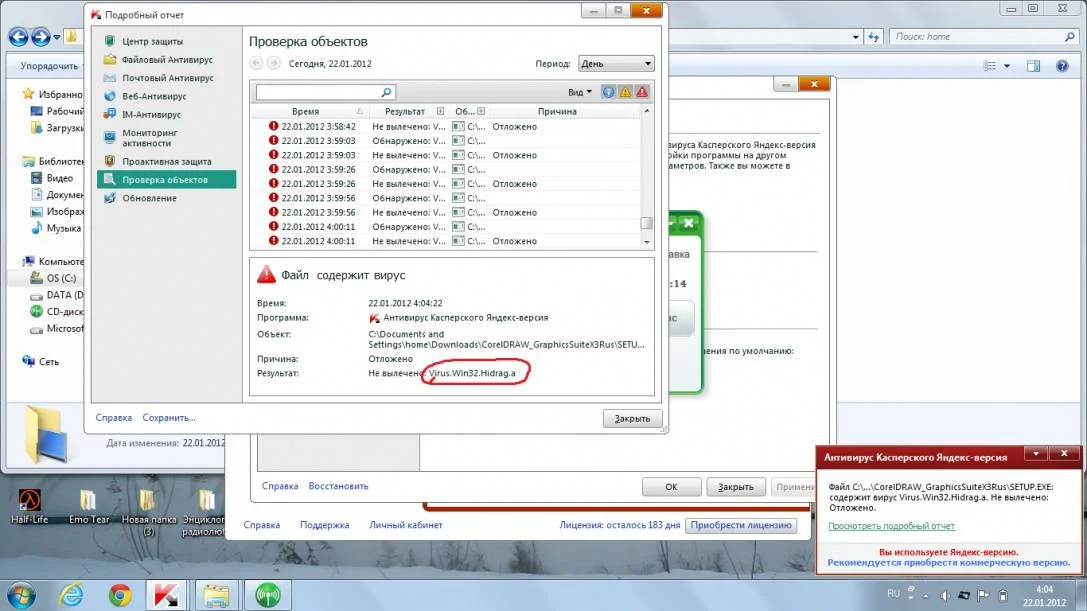Click Explorer search box Поиск: home
The image size is (1087, 611).
coord(984,37)
